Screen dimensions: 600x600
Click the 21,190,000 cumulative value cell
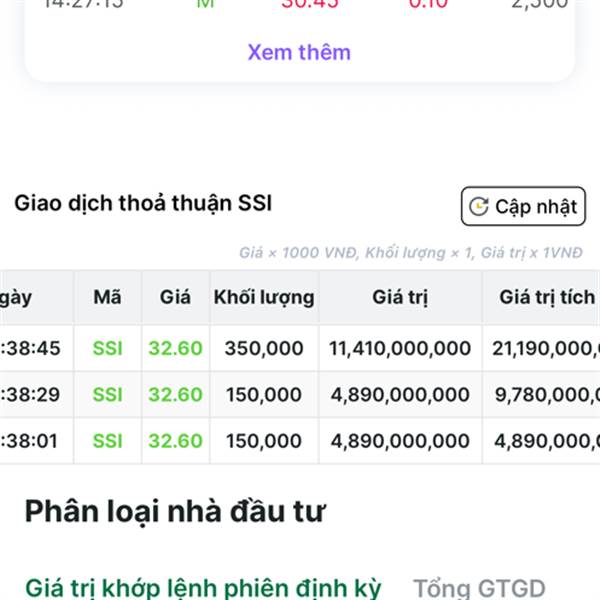point(545,349)
